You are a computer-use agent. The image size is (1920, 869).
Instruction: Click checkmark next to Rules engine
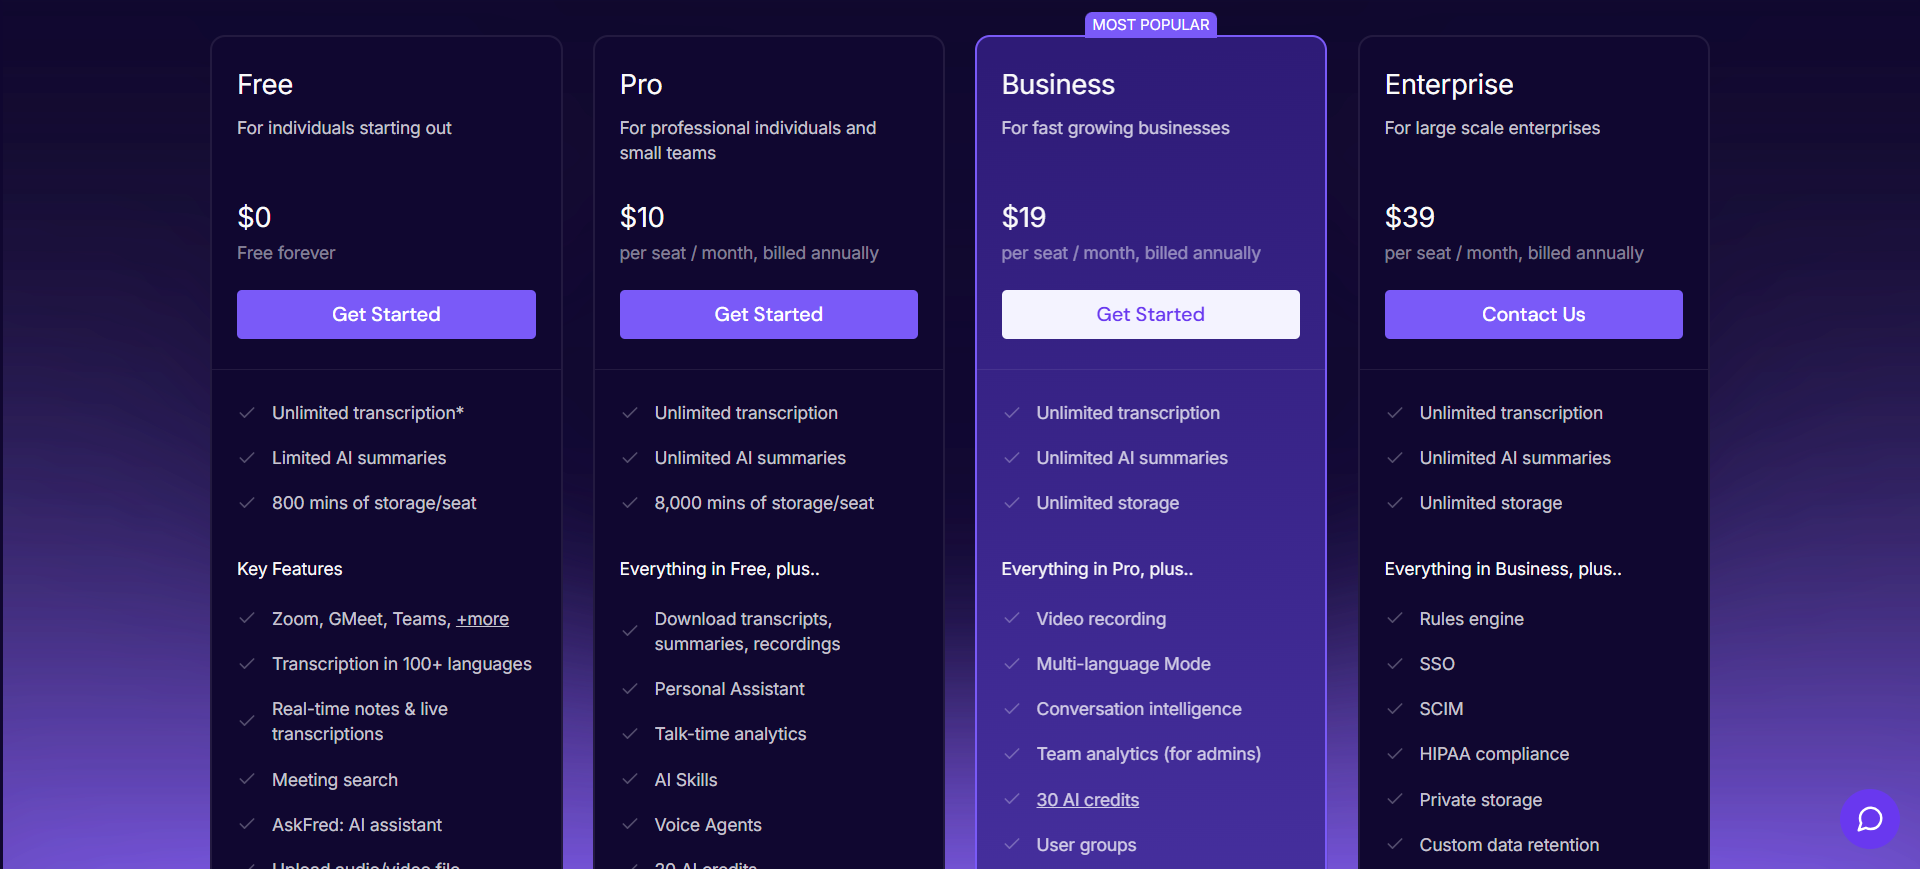pyautogui.click(x=1395, y=619)
